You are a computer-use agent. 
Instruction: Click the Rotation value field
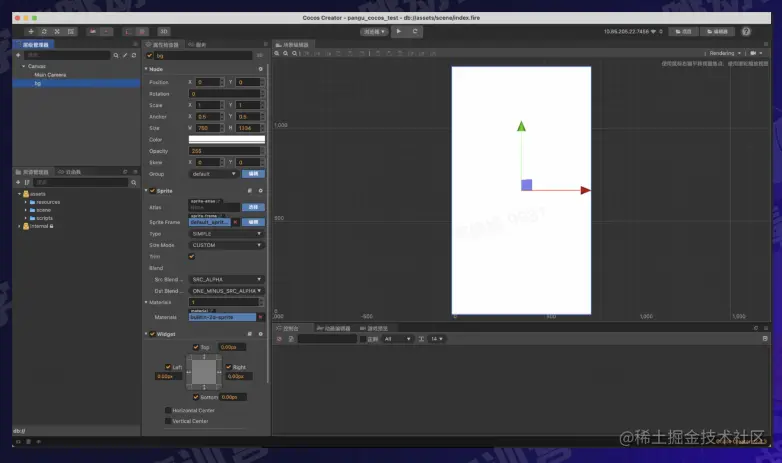(x=224, y=94)
